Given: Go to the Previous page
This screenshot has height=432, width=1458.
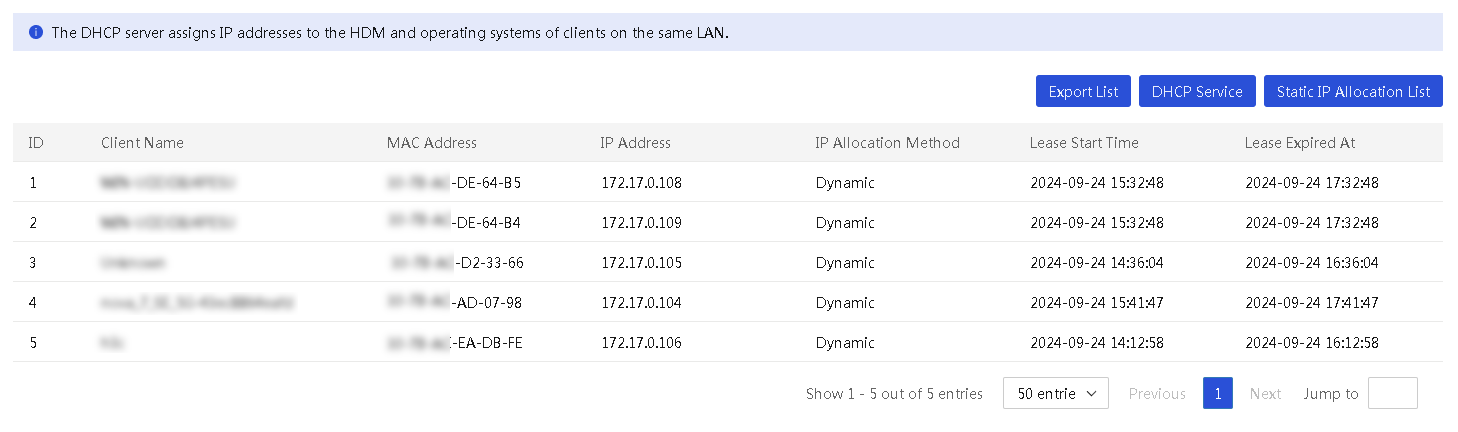Looking at the screenshot, I should click(x=1157, y=394).
